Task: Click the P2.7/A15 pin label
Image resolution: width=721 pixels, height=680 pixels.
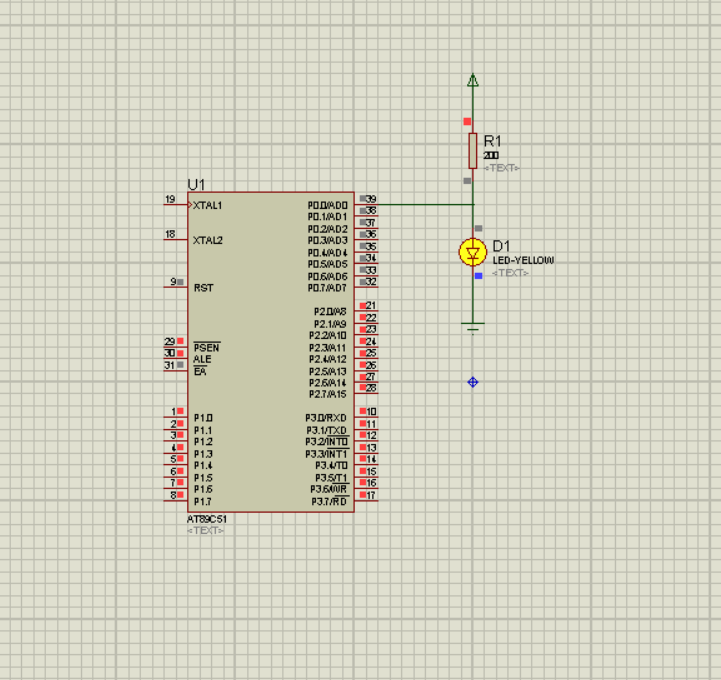Action: point(327,394)
